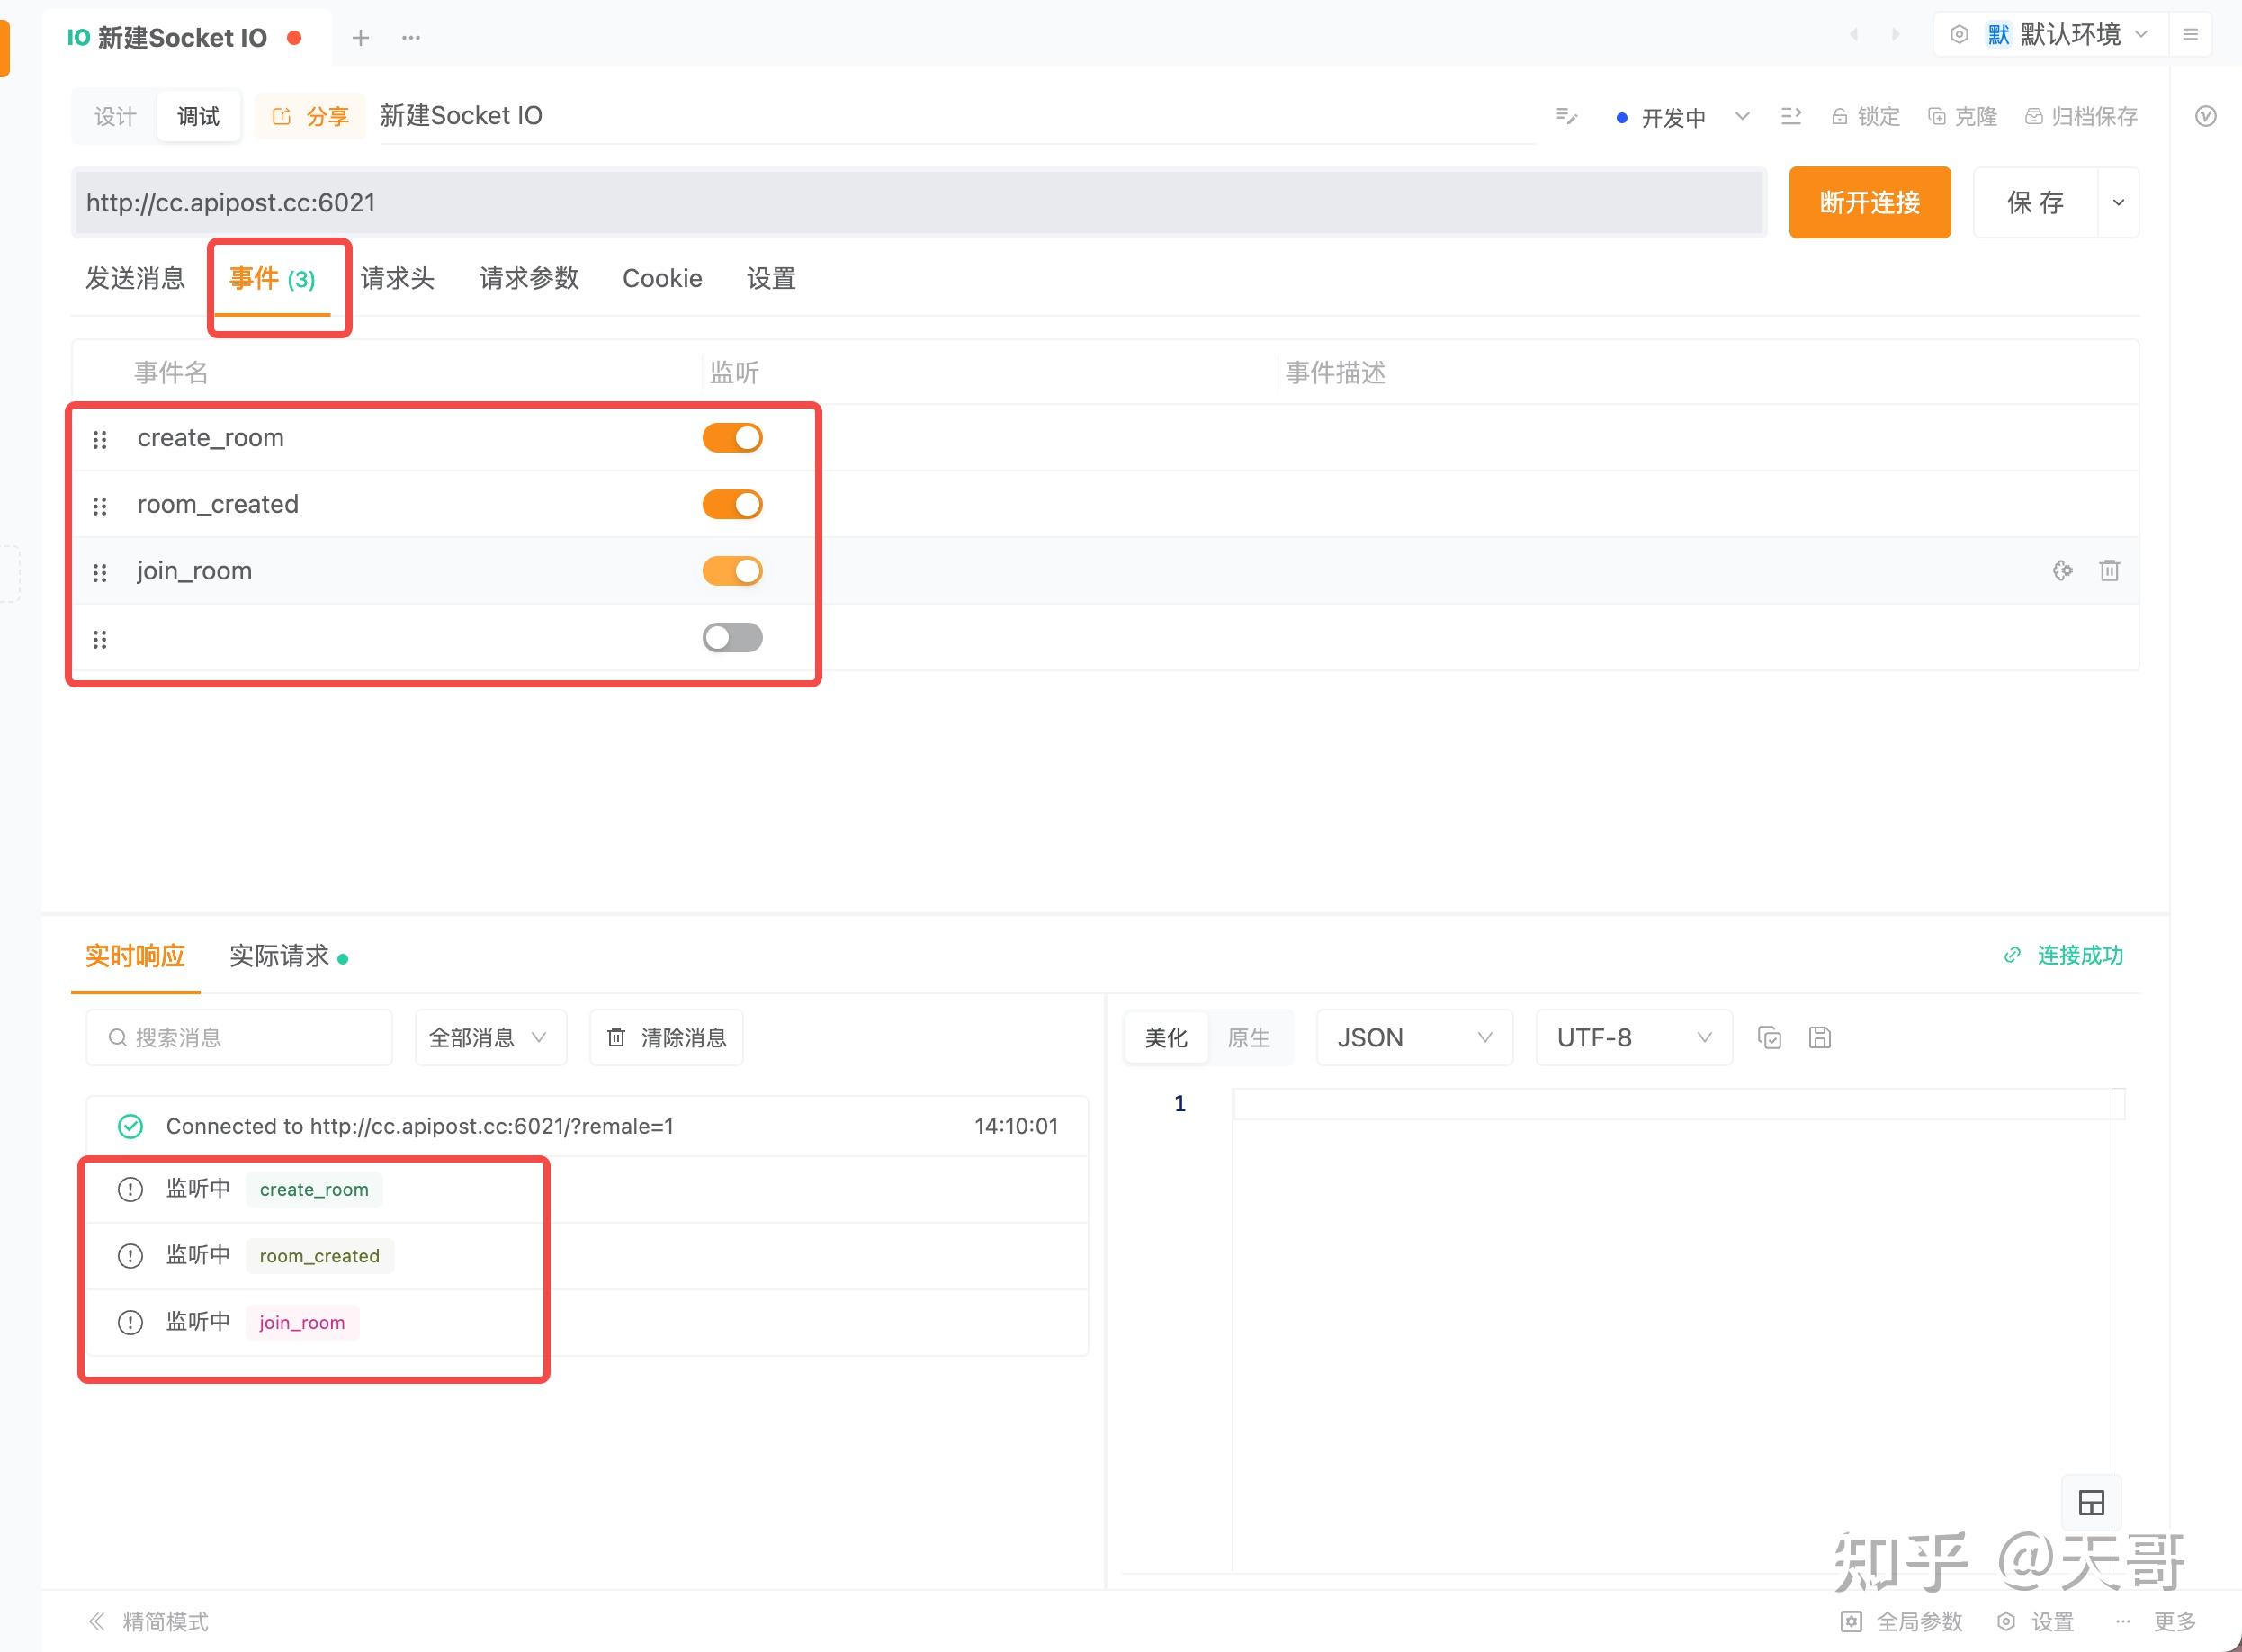Enable the unnamed event's listen toggle

coord(732,637)
